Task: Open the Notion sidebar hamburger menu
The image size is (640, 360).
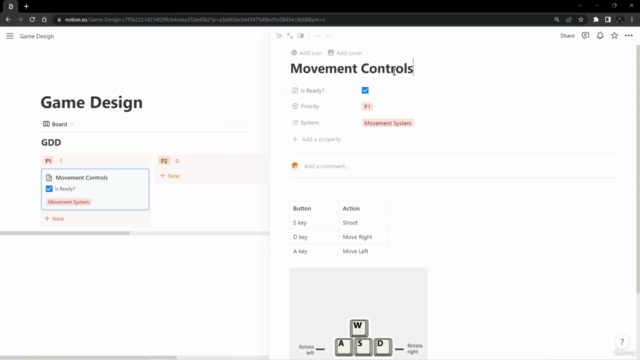Action: [10, 36]
